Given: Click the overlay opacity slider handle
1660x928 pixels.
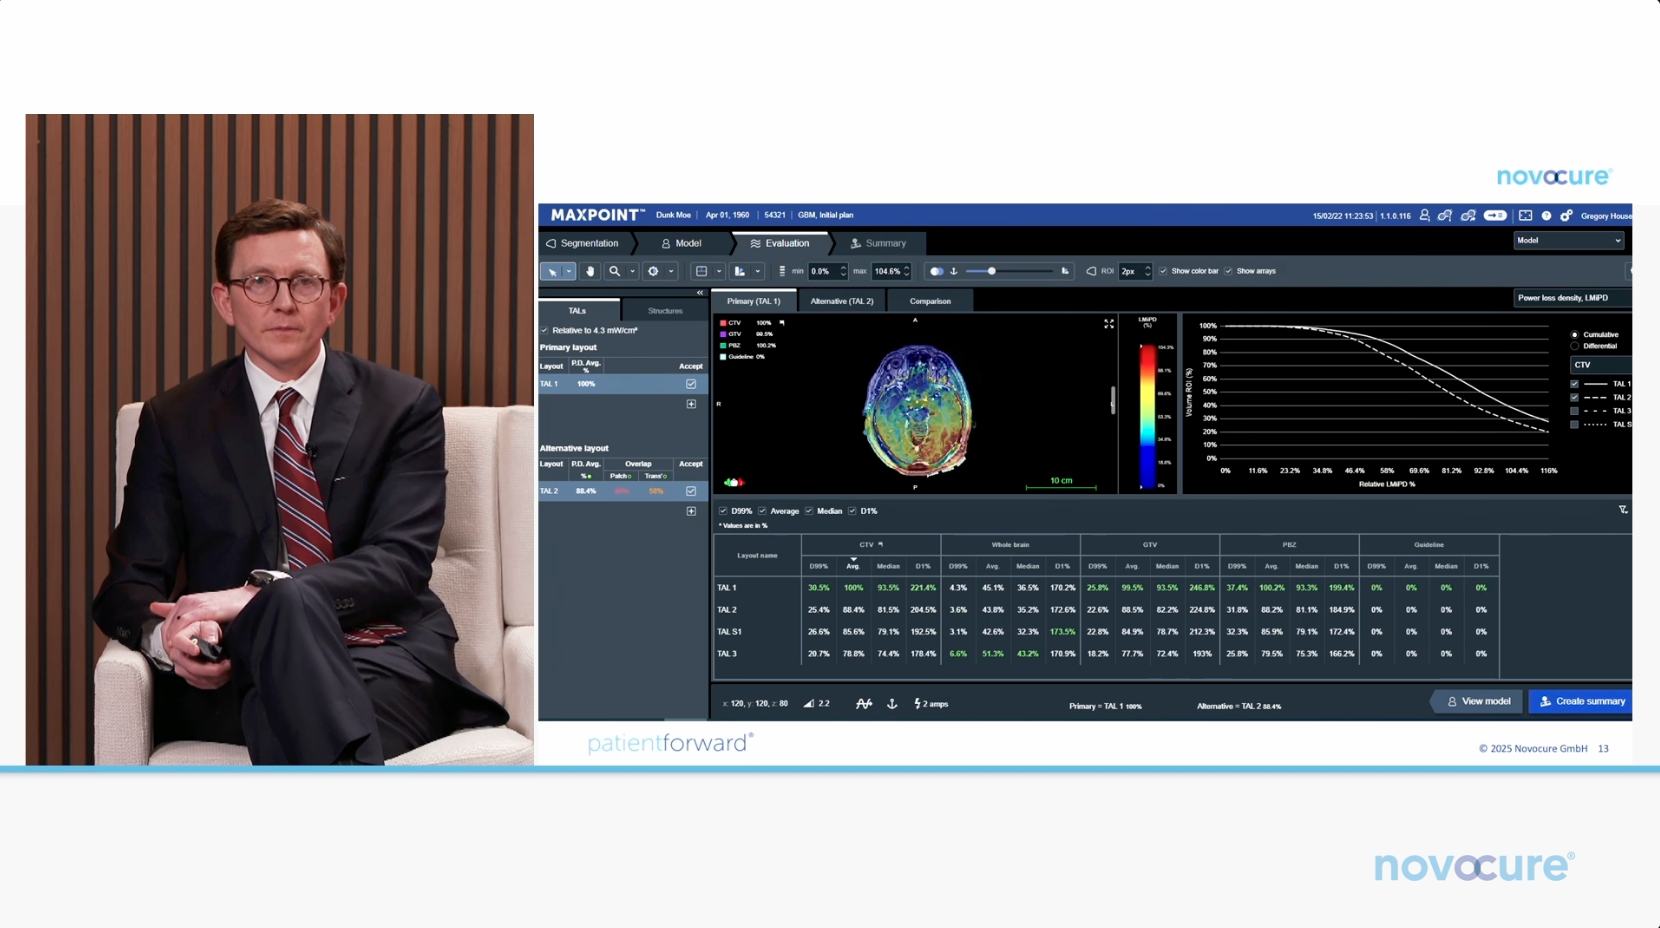Looking at the screenshot, I should pos(992,271).
